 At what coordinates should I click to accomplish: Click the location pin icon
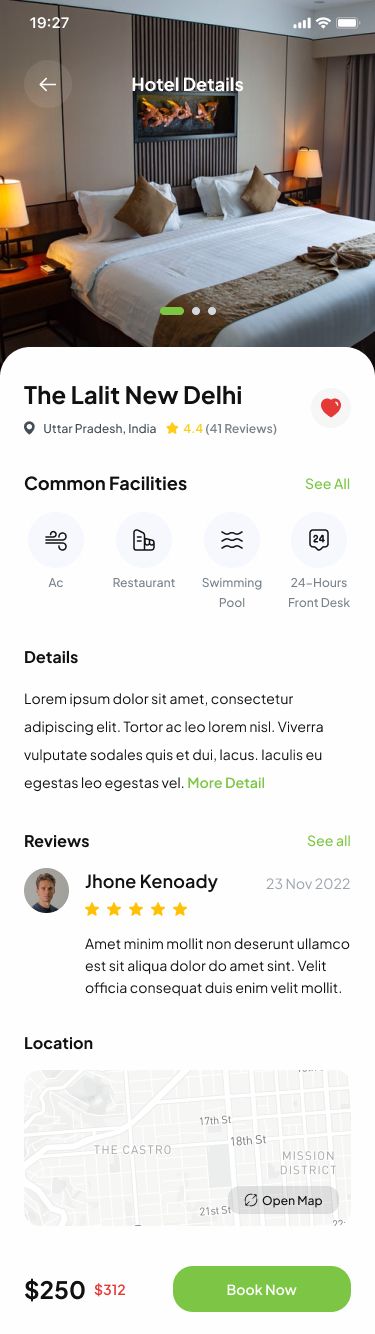click(30, 428)
